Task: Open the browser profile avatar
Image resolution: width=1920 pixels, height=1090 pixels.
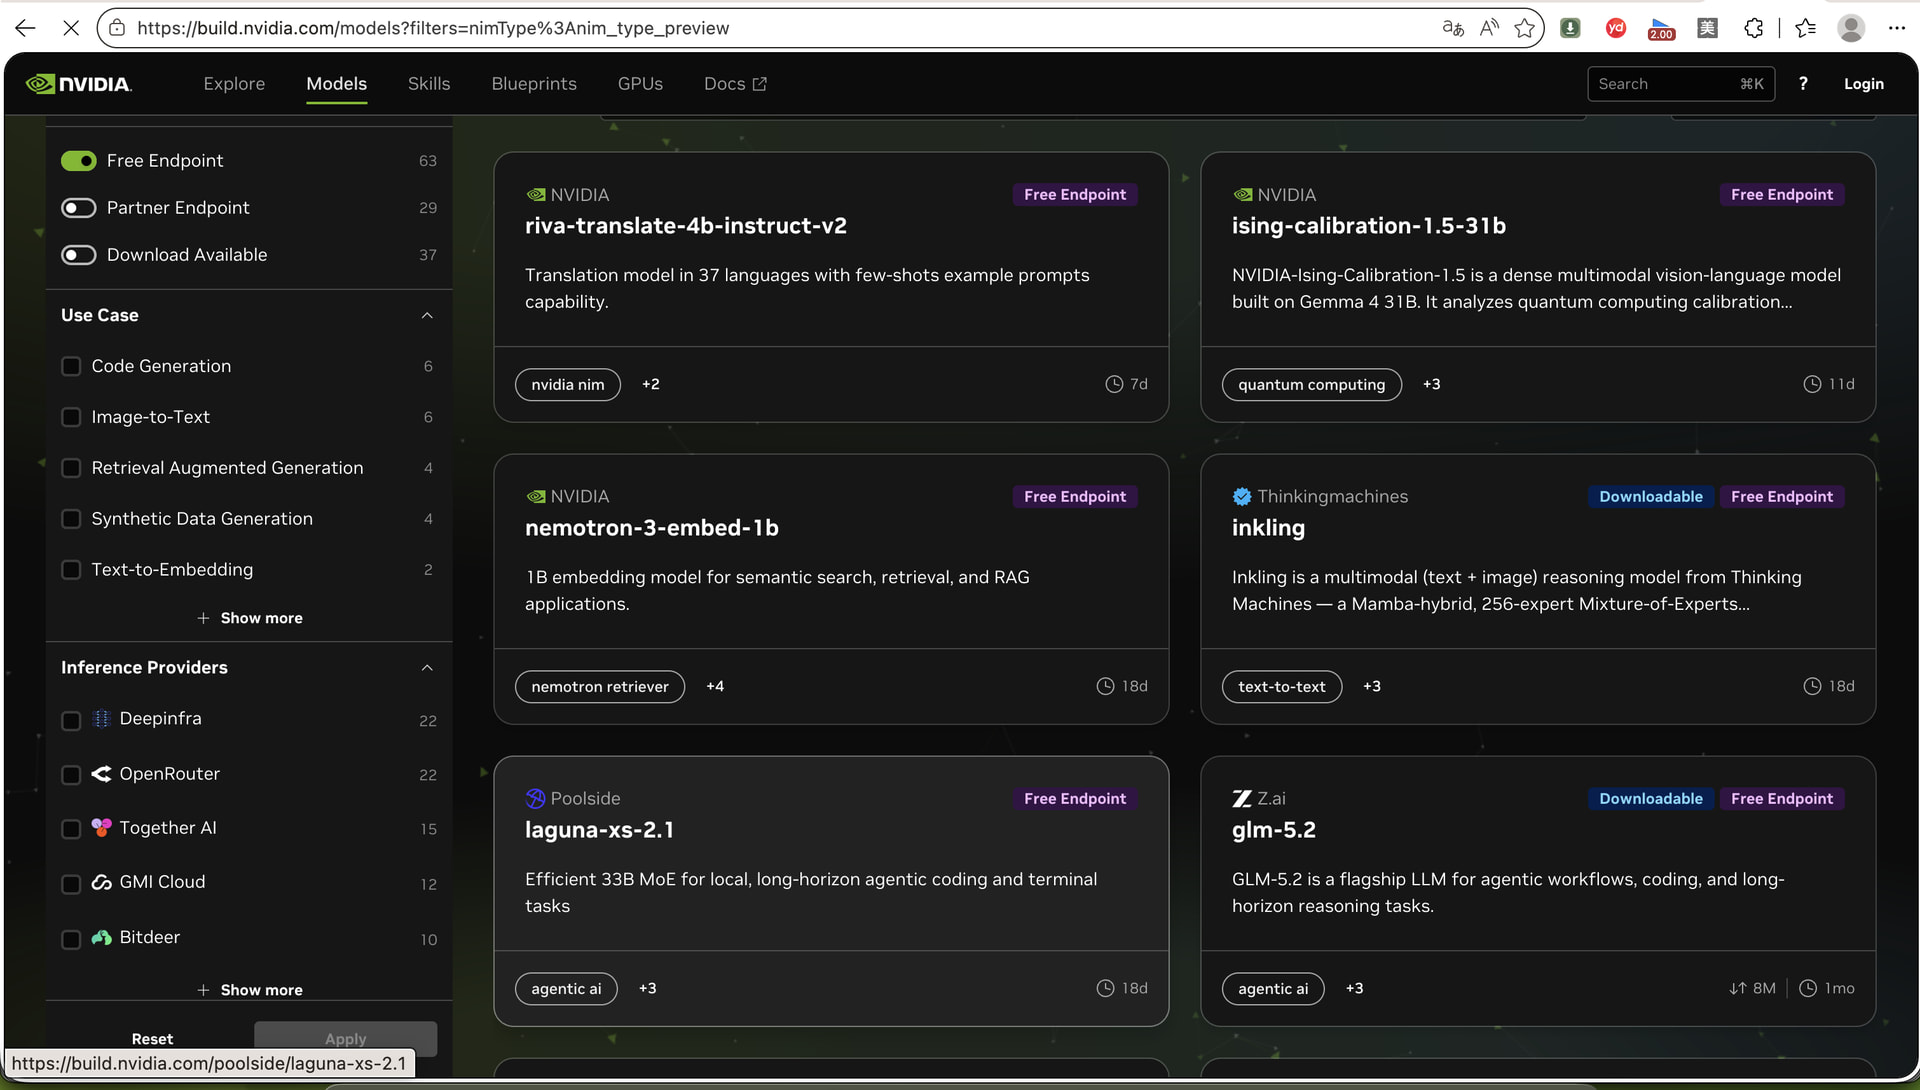Action: pyautogui.click(x=1851, y=28)
